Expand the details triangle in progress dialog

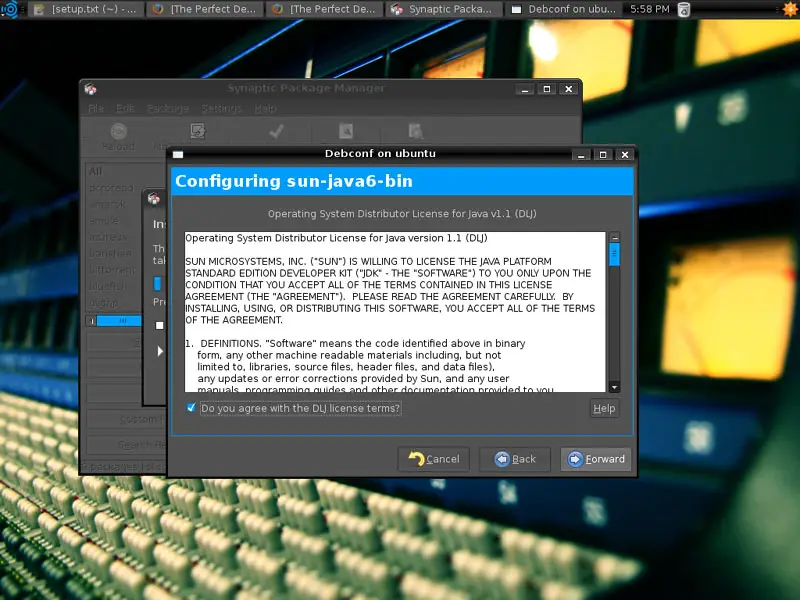click(x=160, y=351)
